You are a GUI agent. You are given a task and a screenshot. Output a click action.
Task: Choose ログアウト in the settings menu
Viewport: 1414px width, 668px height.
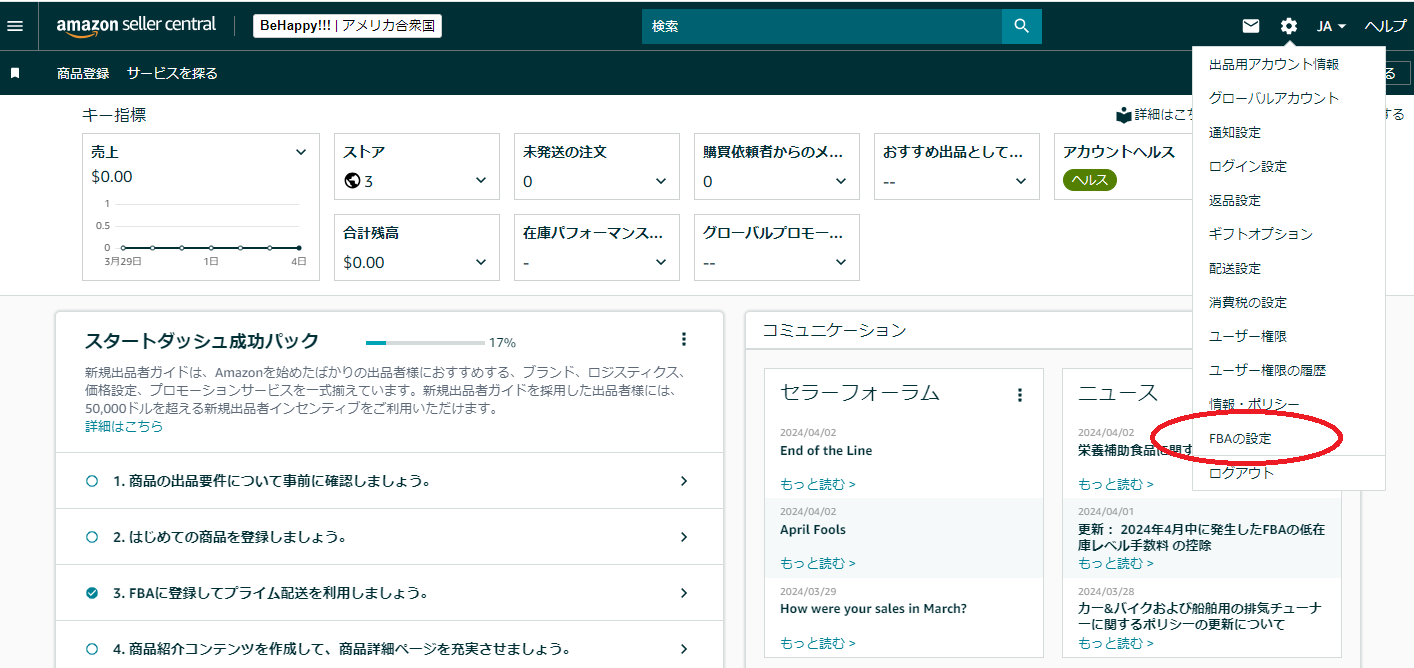[x=1242, y=473]
